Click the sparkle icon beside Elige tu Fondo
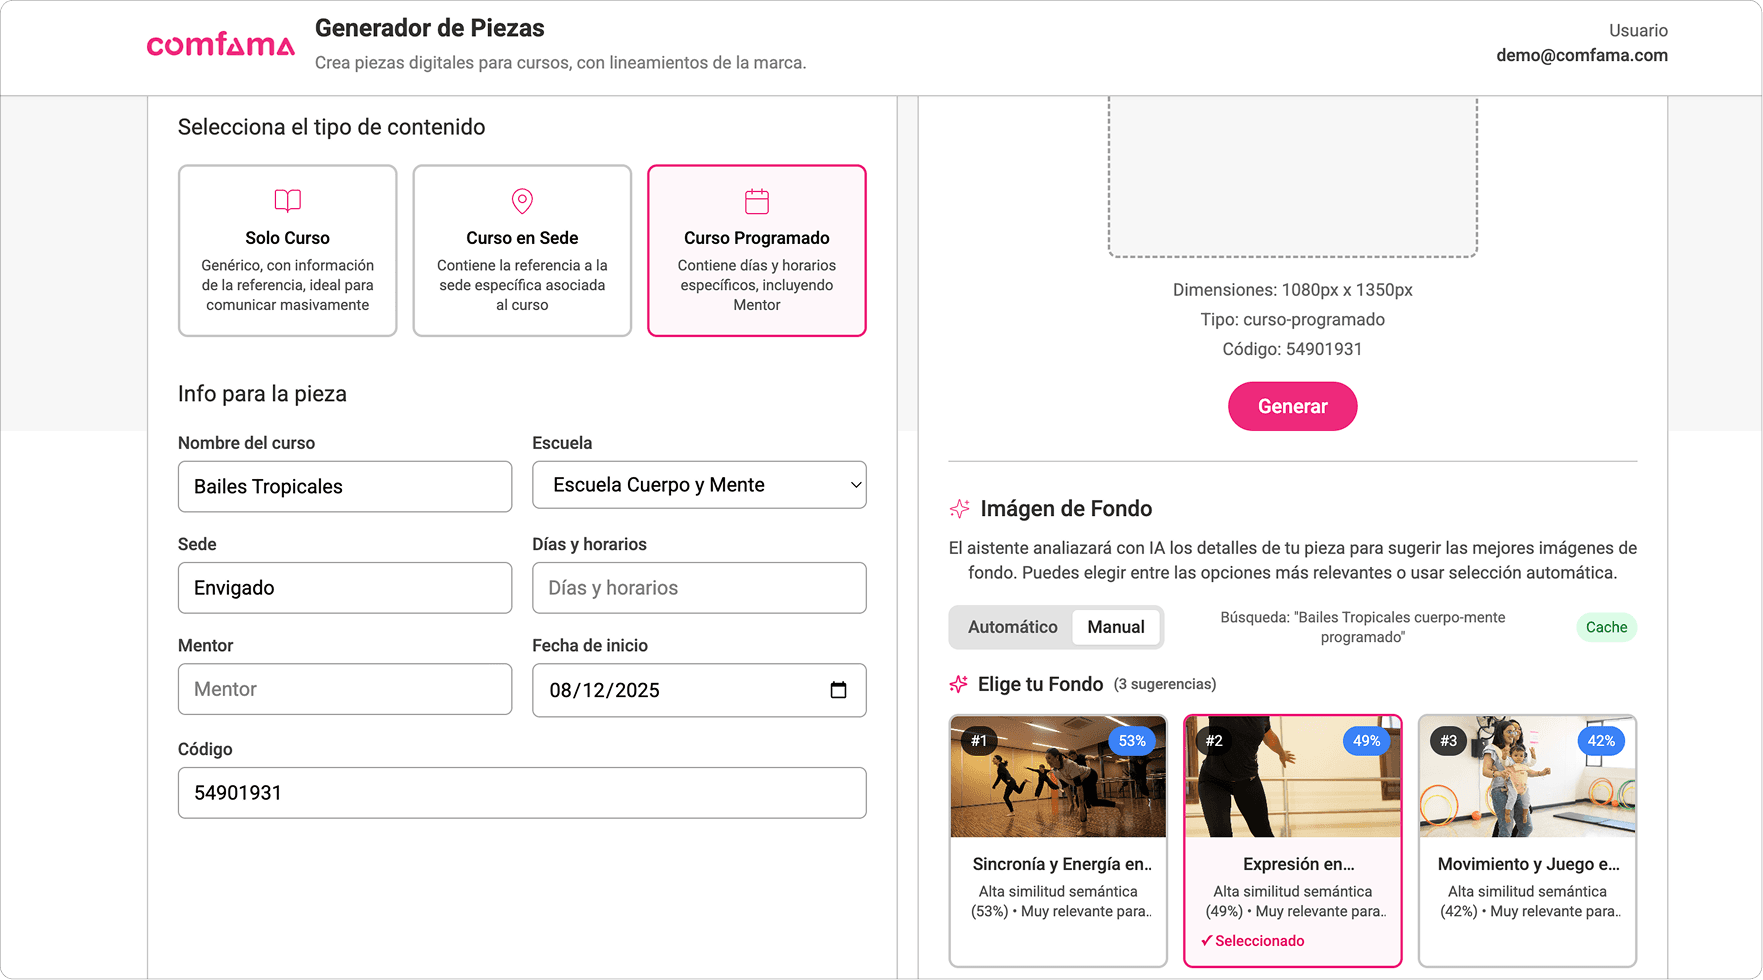Viewport: 1763px width, 980px height. coord(959,684)
